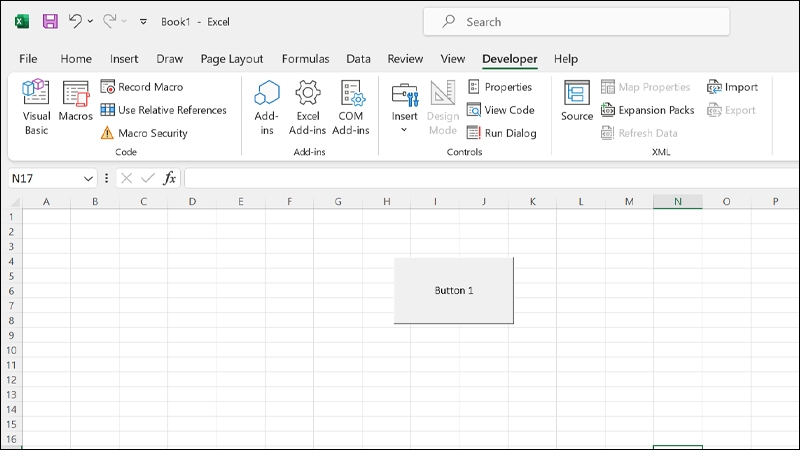800x450 pixels.
Task: Open the Review tab
Action: point(405,59)
